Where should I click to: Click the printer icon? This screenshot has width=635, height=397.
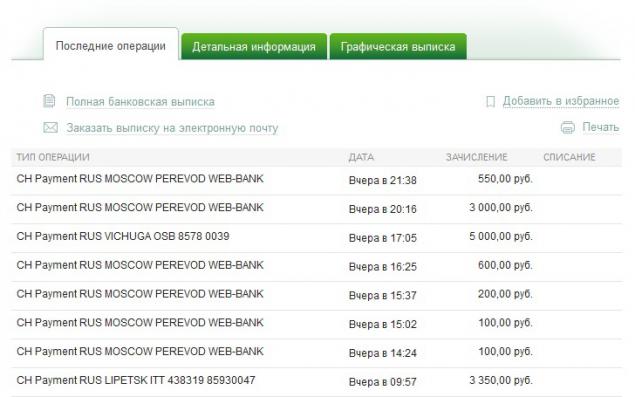pyautogui.click(x=567, y=128)
